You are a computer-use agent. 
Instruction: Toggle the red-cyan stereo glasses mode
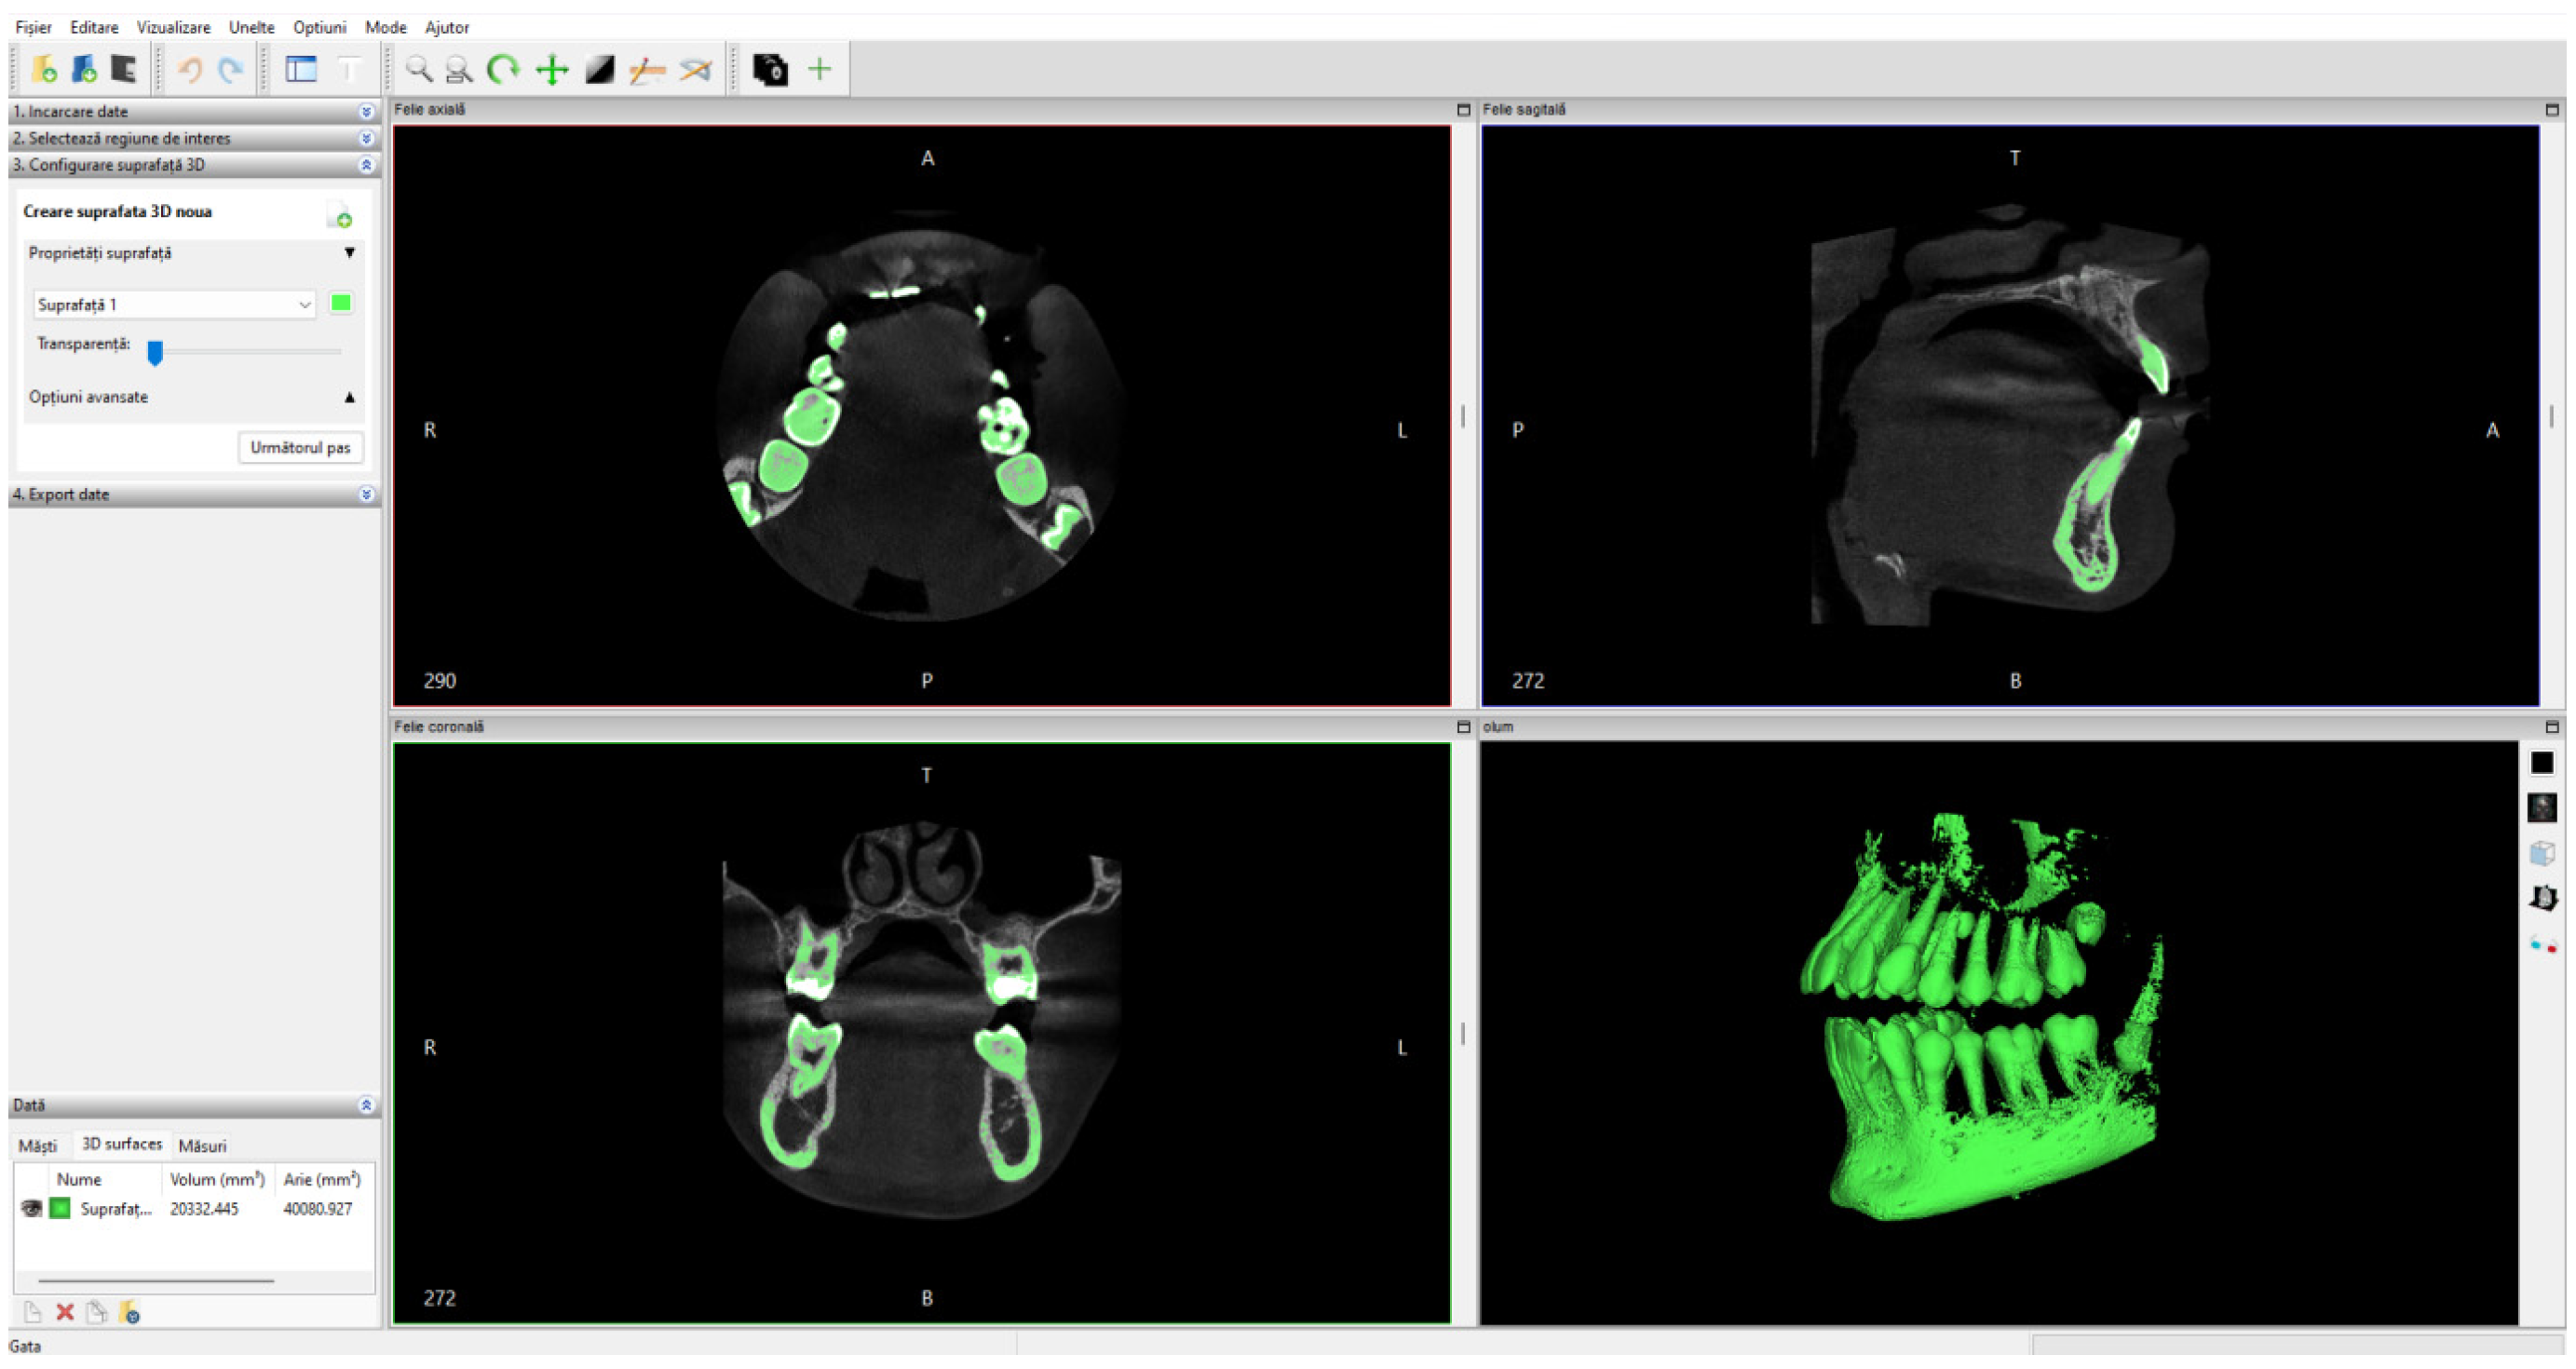[x=2542, y=944]
